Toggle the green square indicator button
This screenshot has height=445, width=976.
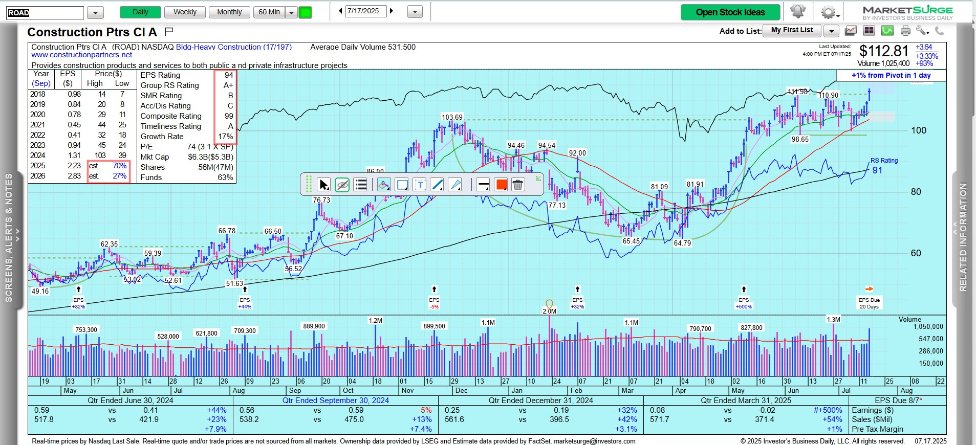(x=305, y=12)
